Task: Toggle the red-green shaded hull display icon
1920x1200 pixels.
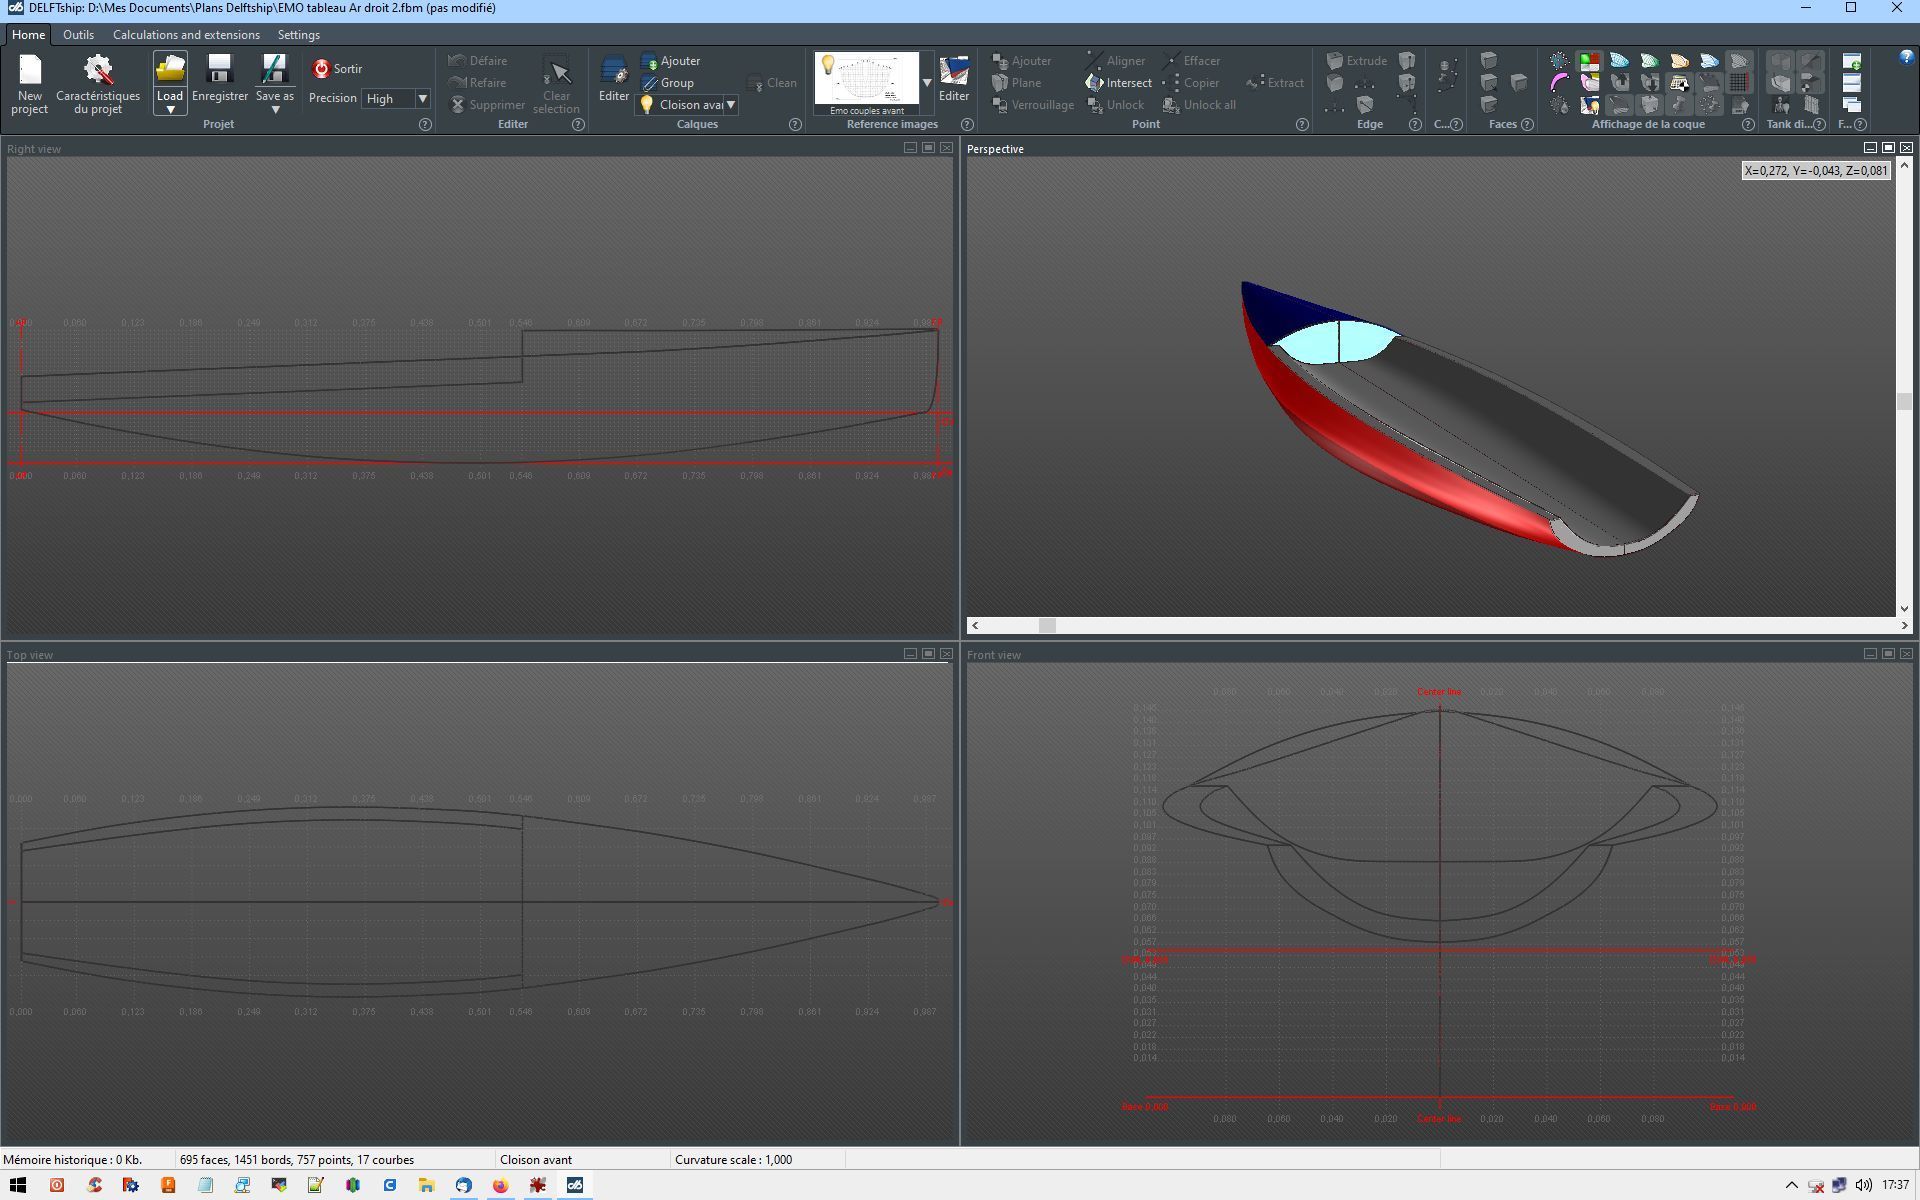Action: tap(1589, 61)
